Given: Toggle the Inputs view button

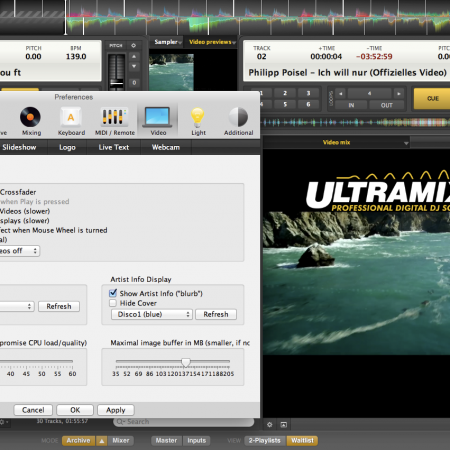Looking at the screenshot, I should pos(197,441).
